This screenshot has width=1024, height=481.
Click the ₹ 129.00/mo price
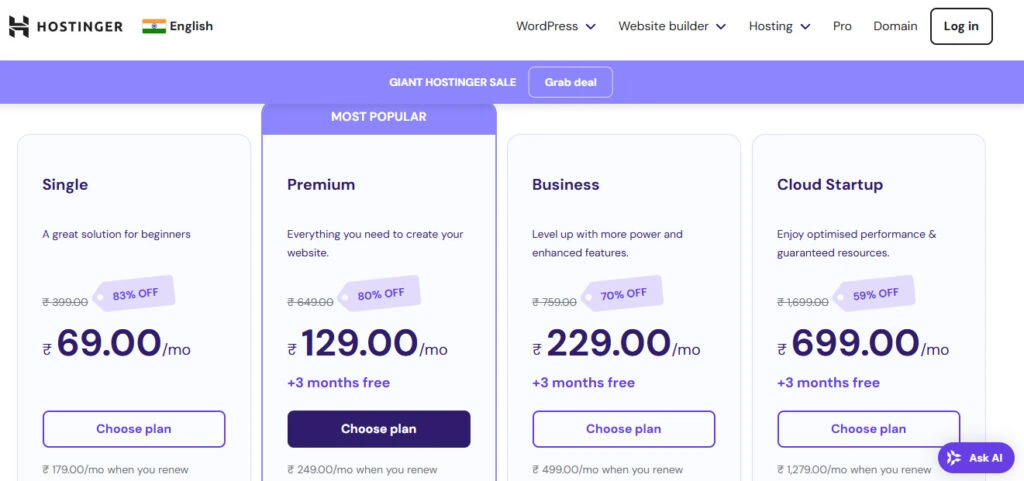coord(368,344)
